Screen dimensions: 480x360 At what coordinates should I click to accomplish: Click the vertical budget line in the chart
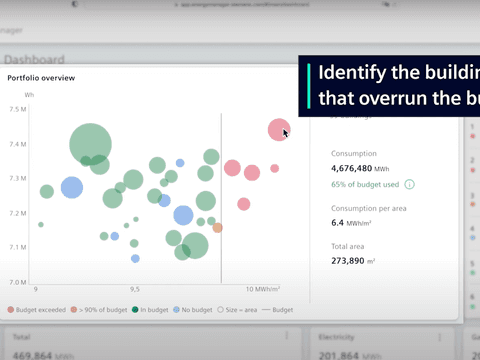point(221,198)
